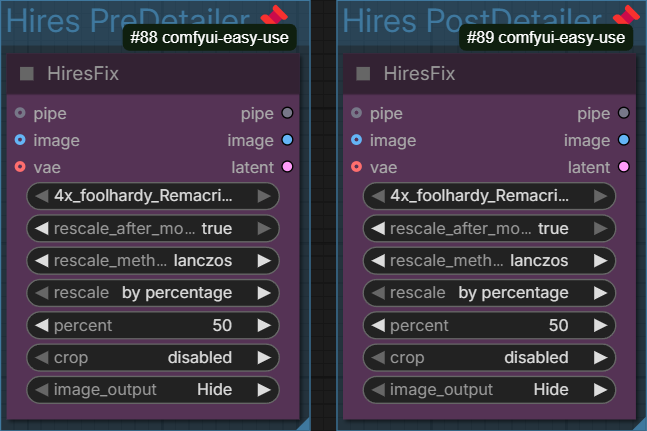The image size is (647, 431).
Task: Click pipe output socket on PreDetailer HiresFix
Action: (287, 113)
